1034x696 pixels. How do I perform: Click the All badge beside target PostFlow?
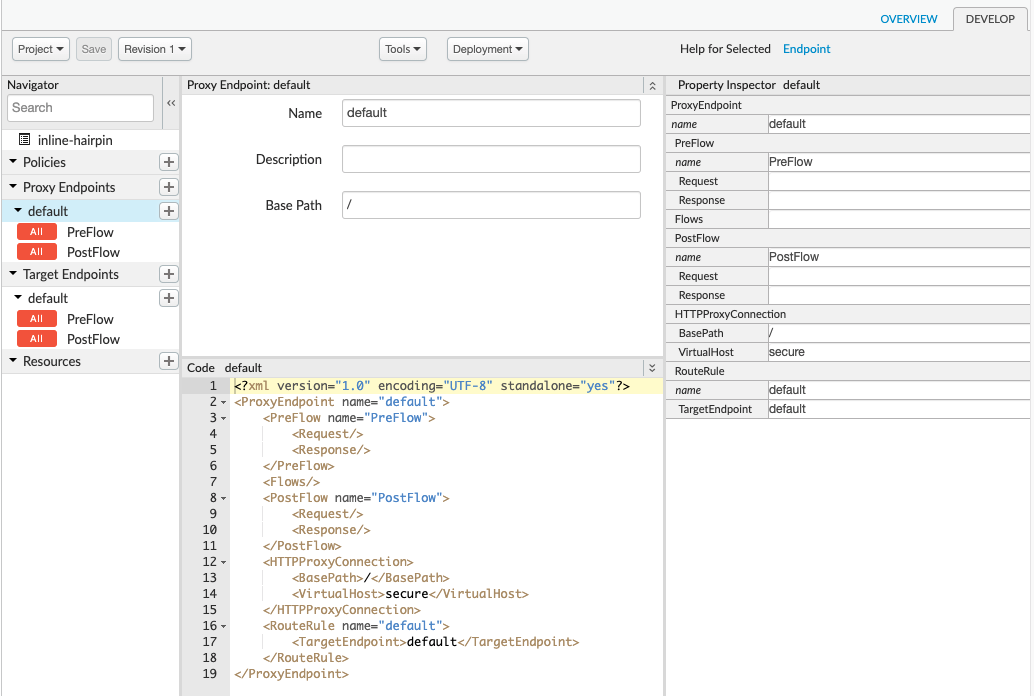pos(36,339)
